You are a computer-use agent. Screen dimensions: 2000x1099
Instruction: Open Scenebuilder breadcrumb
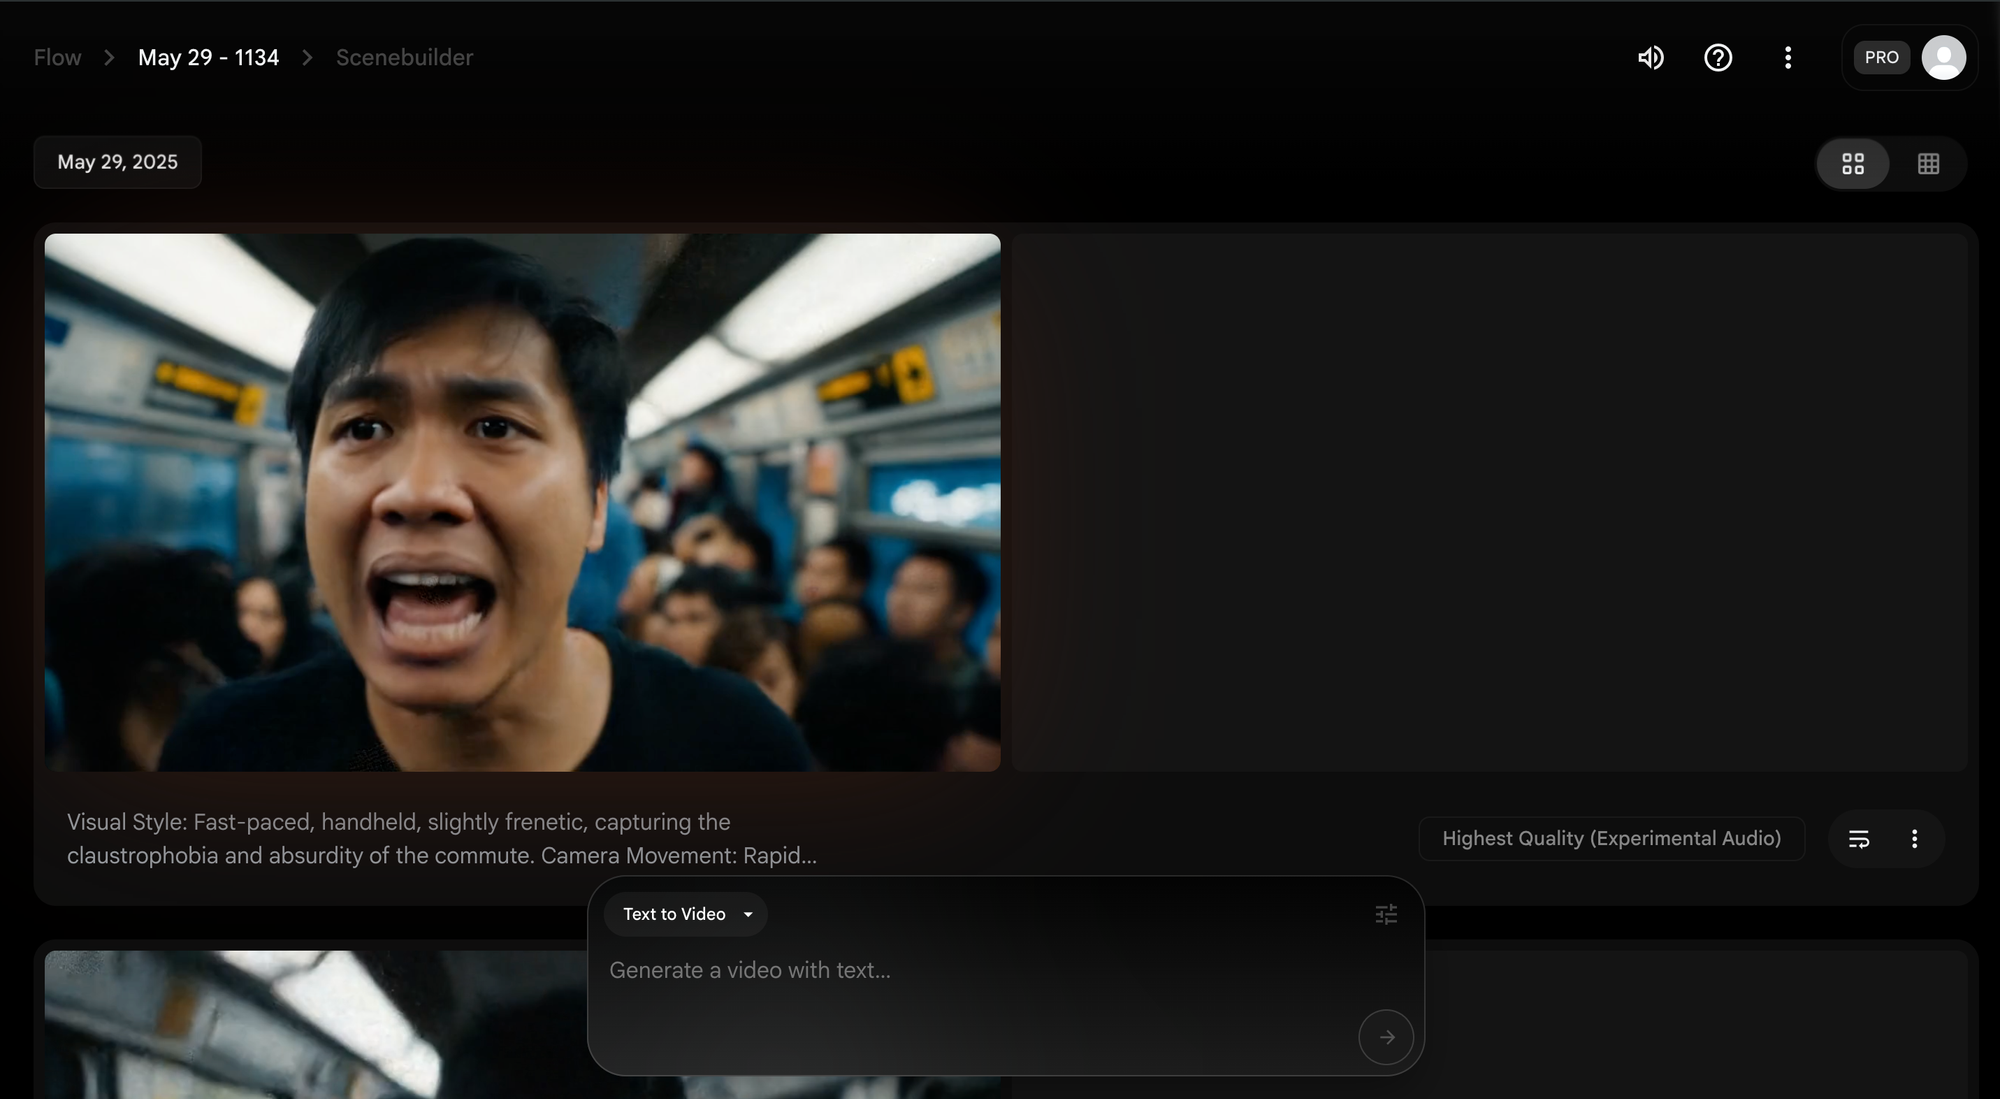404,58
